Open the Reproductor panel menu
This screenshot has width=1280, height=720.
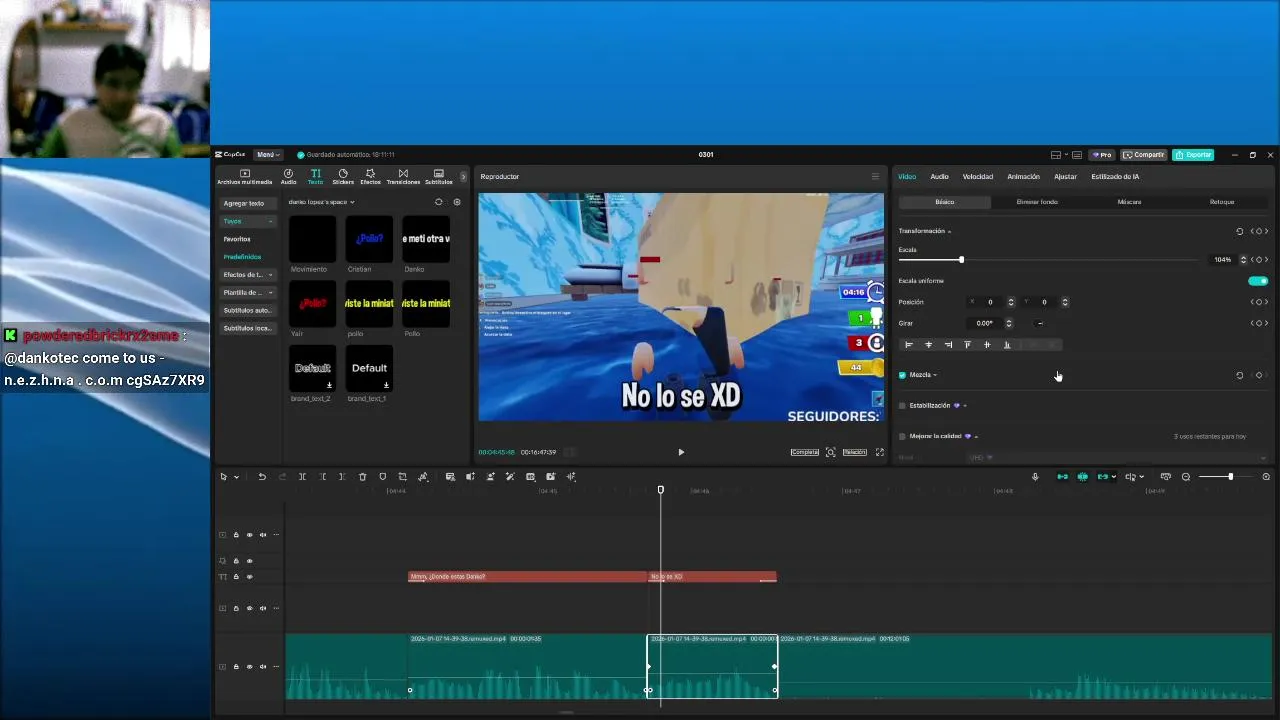(875, 177)
